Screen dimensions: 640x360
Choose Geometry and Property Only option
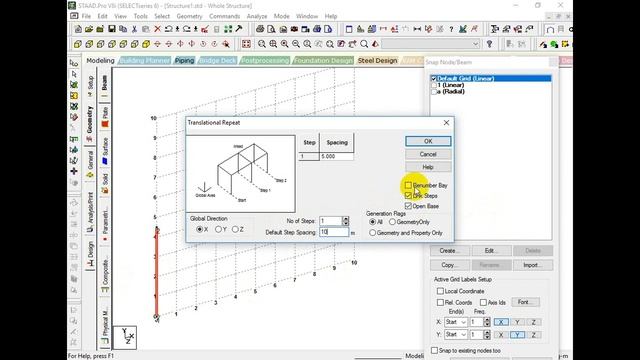click(372, 233)
